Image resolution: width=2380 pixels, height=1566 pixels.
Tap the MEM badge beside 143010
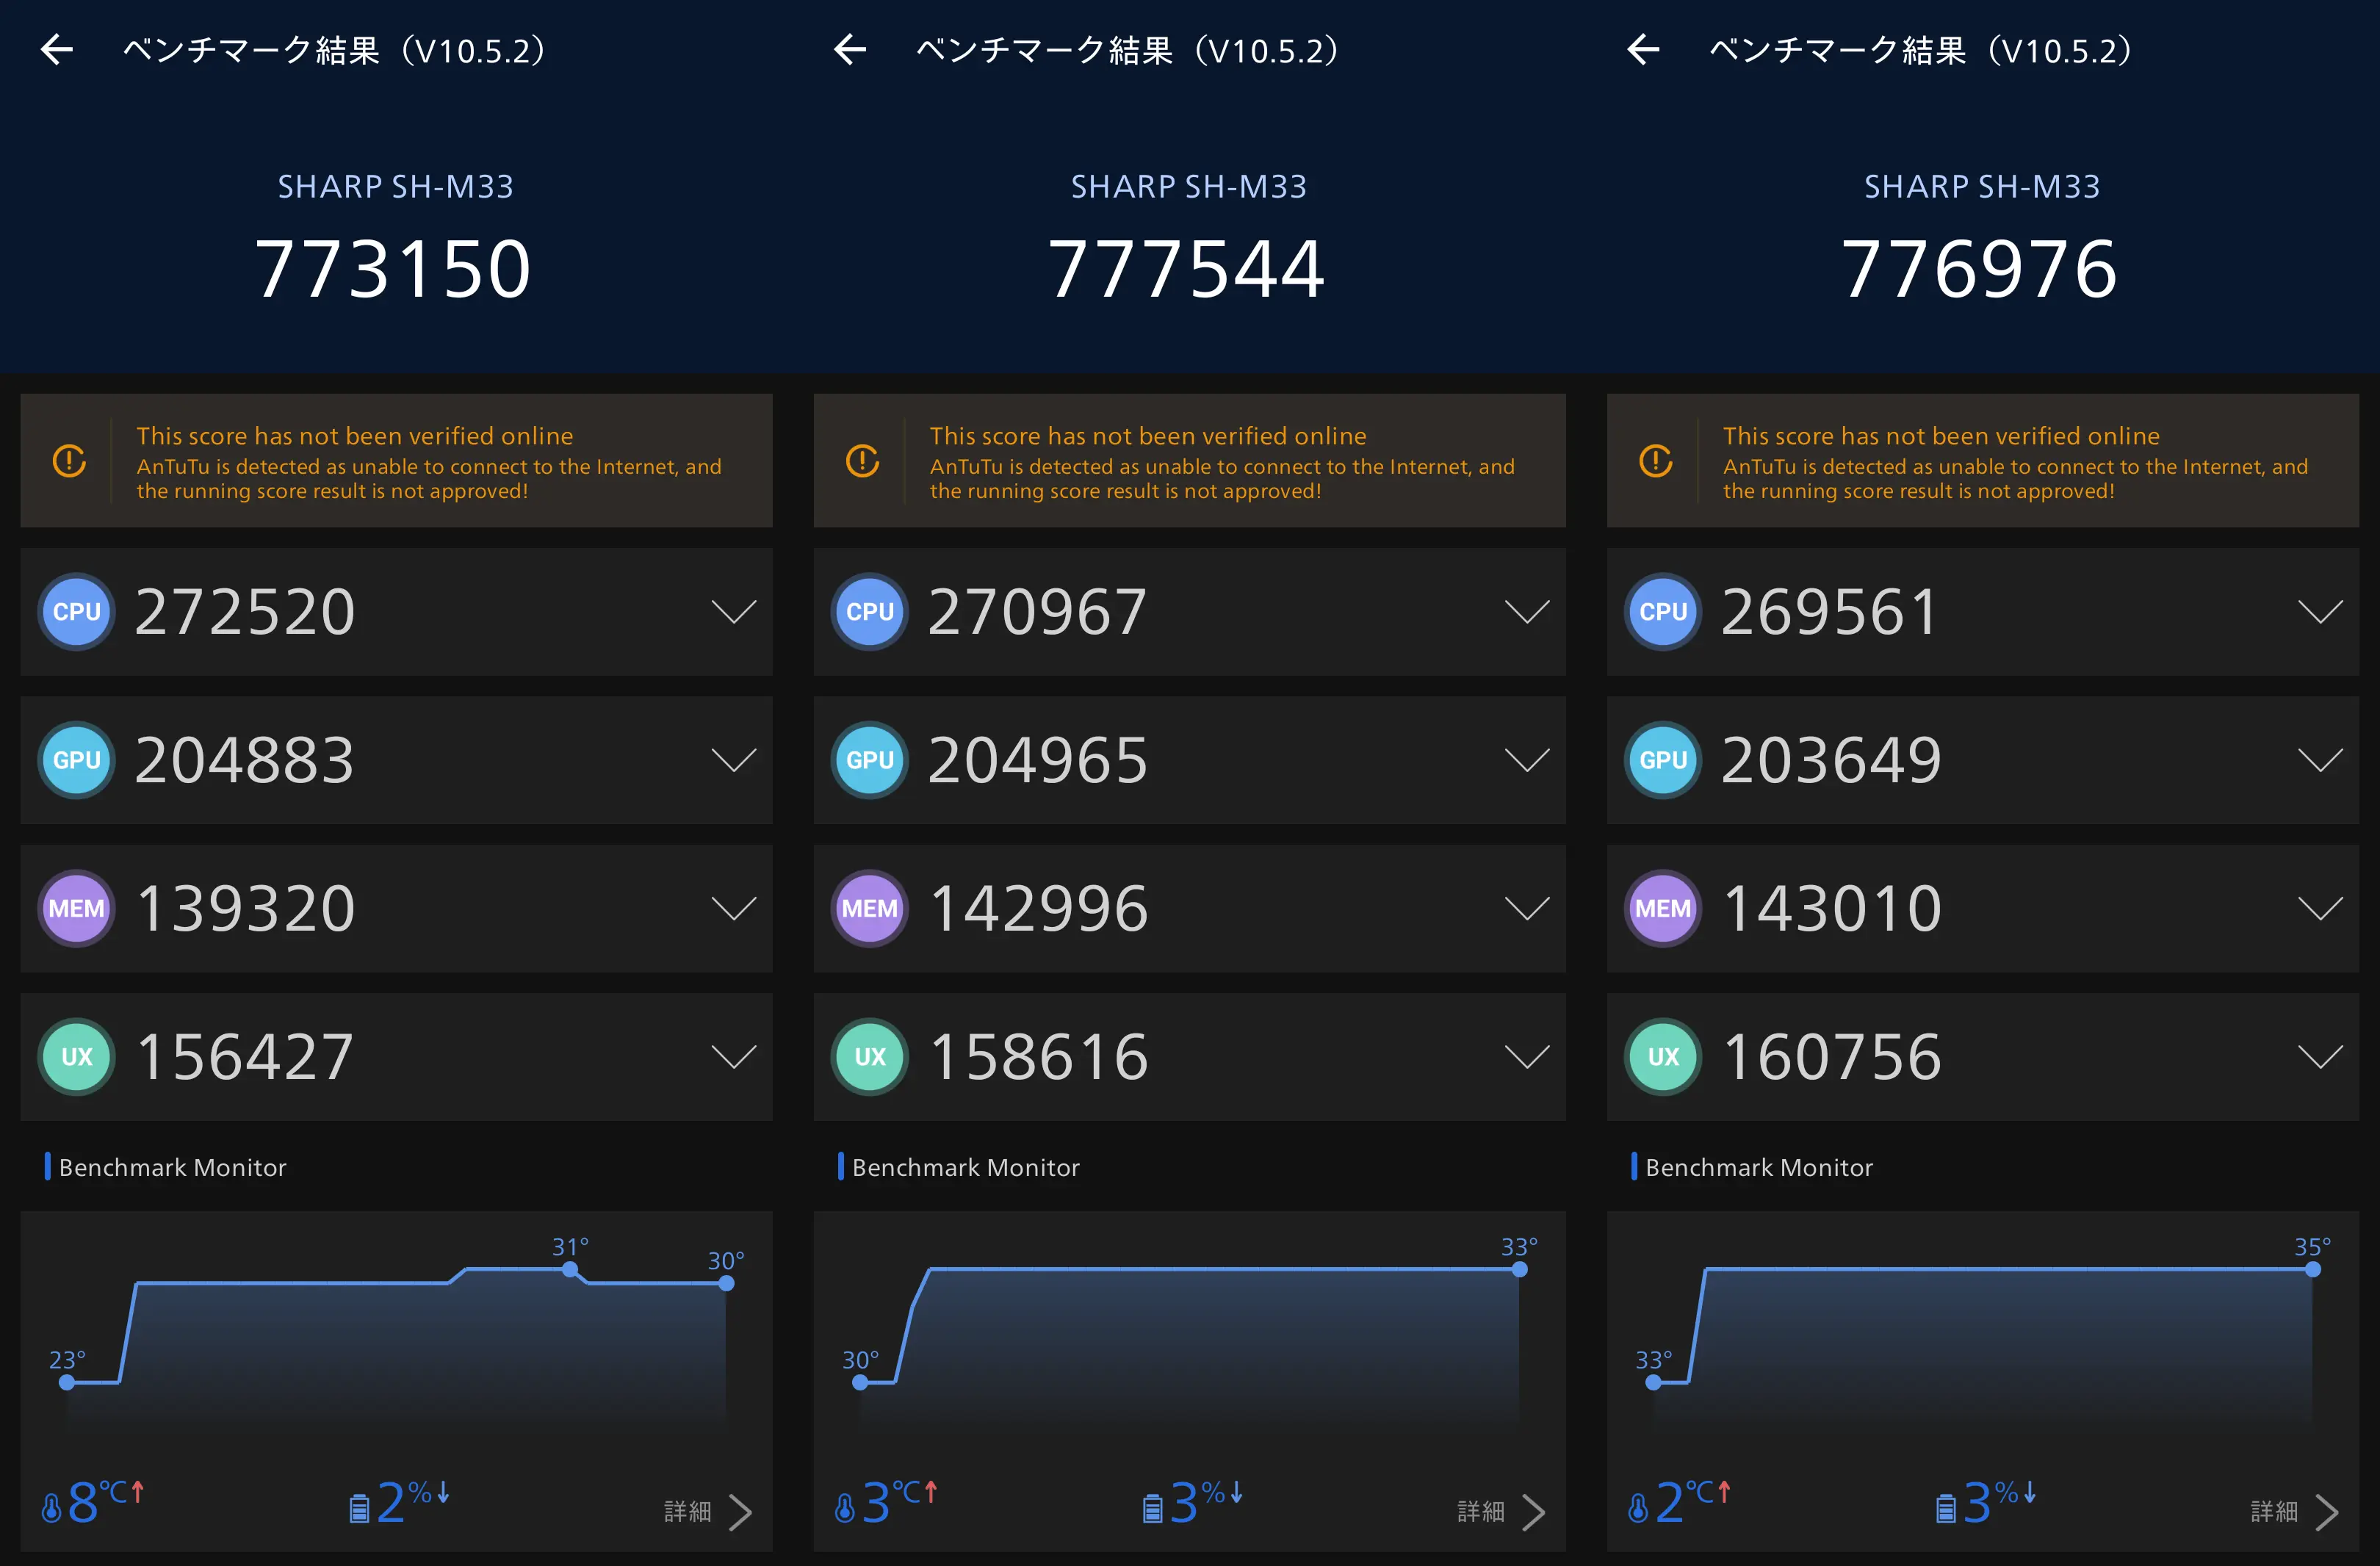(x=1663, y=908)
